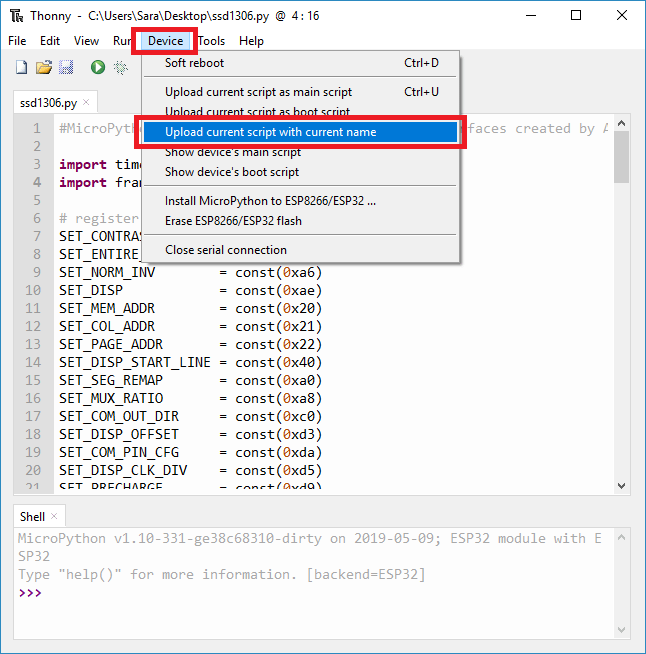Click the Save floppy disk icon
The image size is (646, 654).
66,67
